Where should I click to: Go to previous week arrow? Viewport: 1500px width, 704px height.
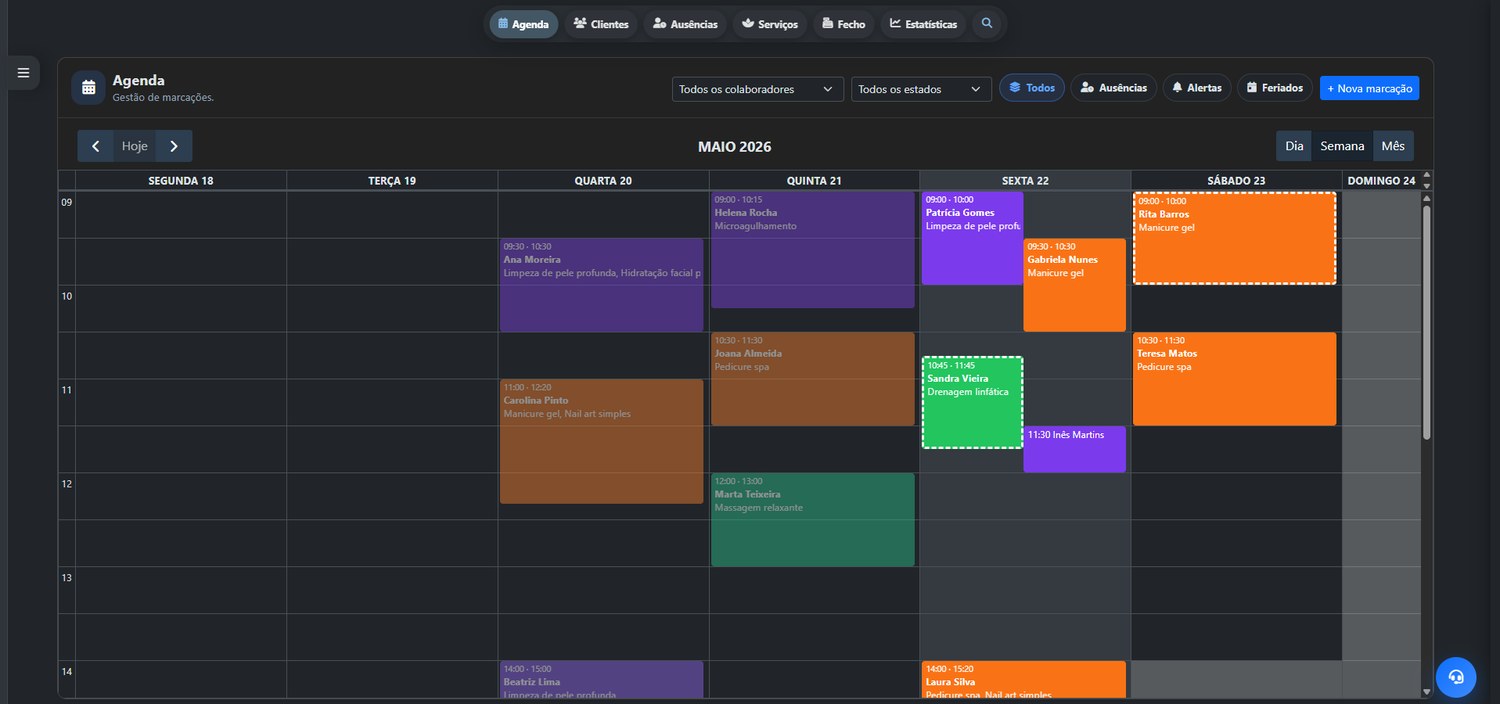click(95, 146)
